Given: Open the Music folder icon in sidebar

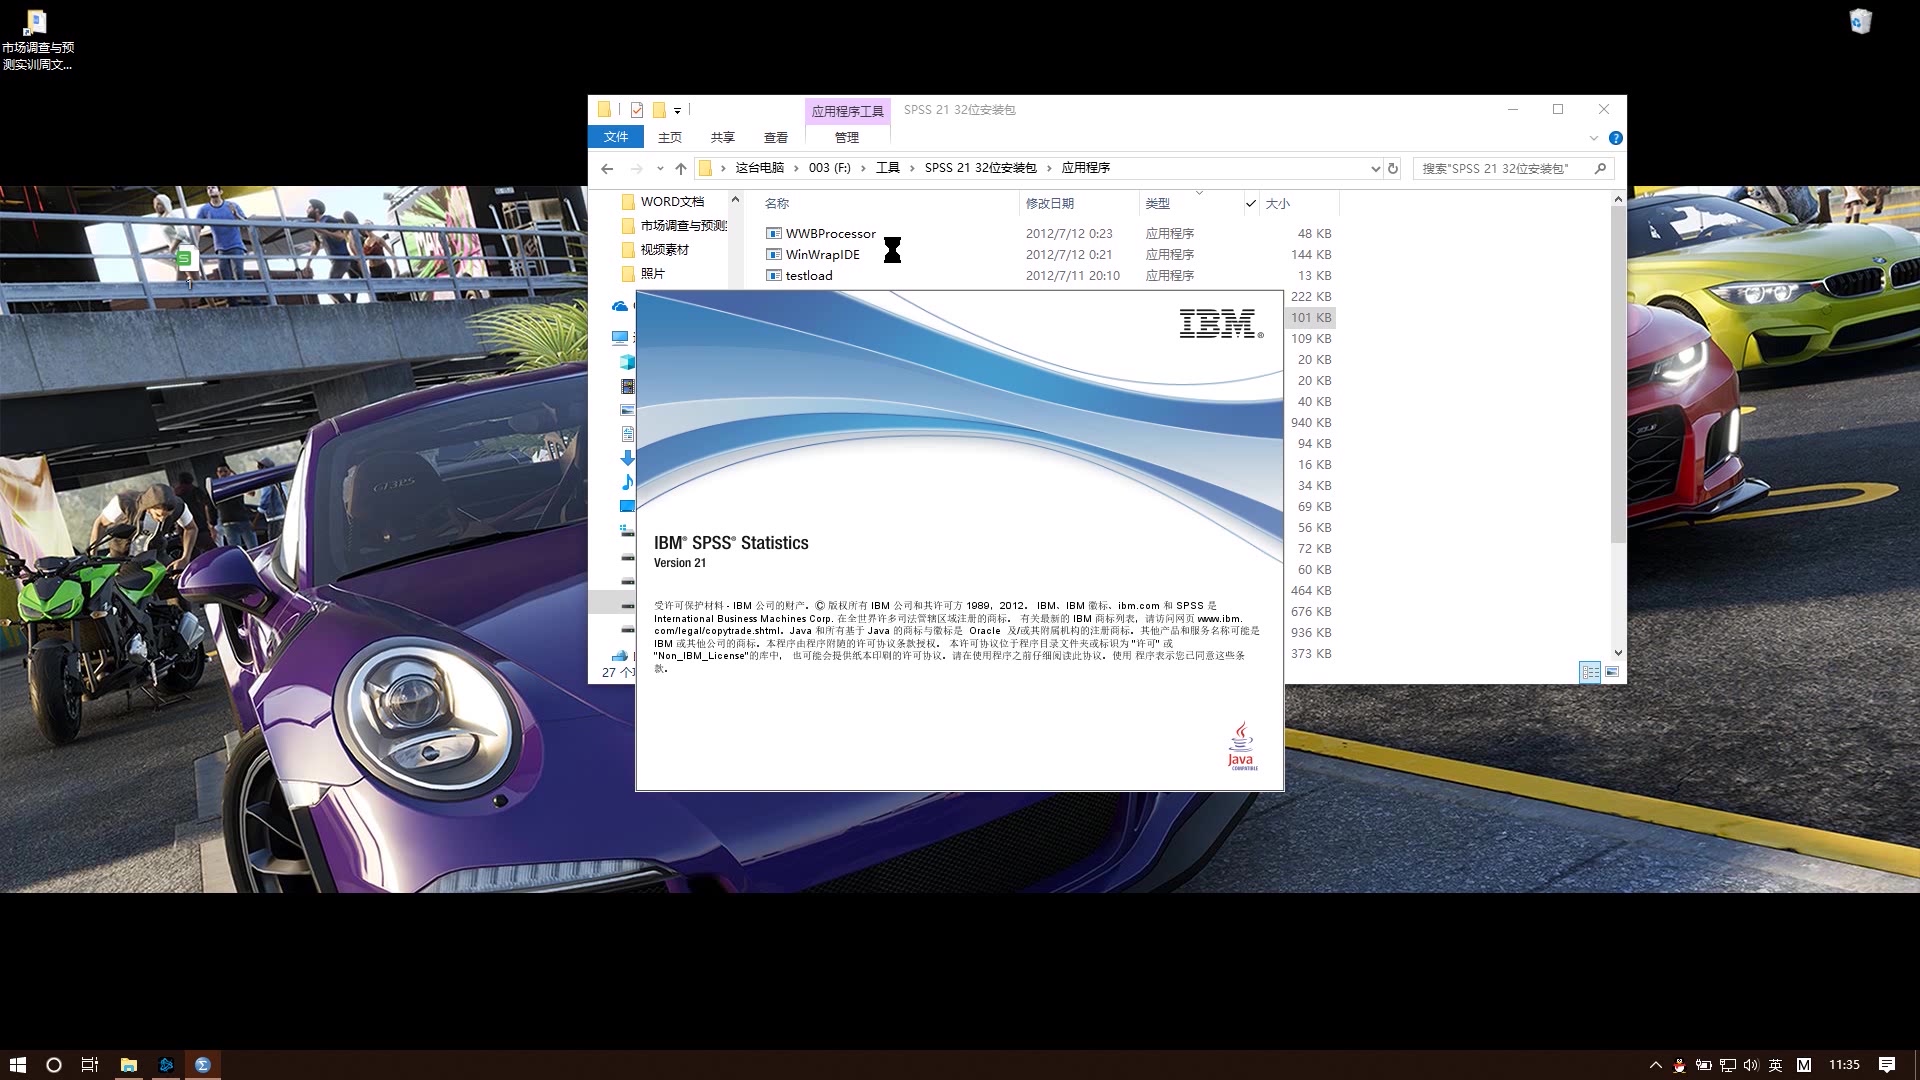Looking at the screenshot, I should pyautogui.click(x=627, y=482).
